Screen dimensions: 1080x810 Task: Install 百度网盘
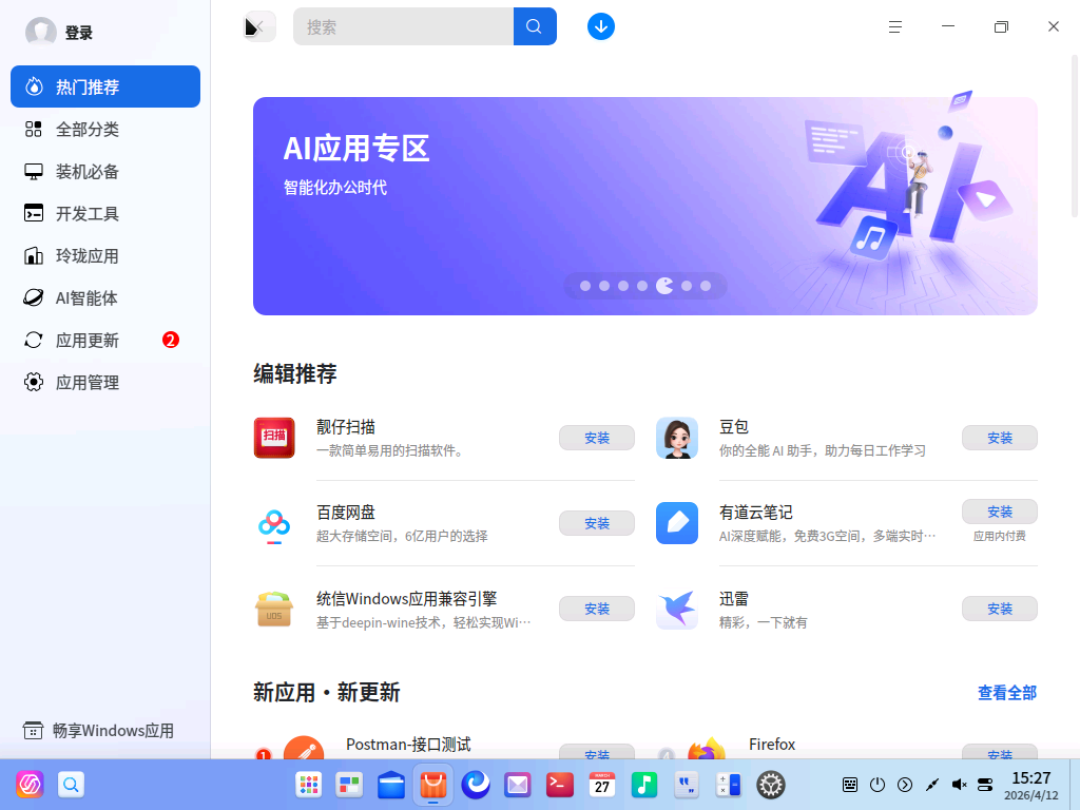pyautogui.click(x=596, y=523)
